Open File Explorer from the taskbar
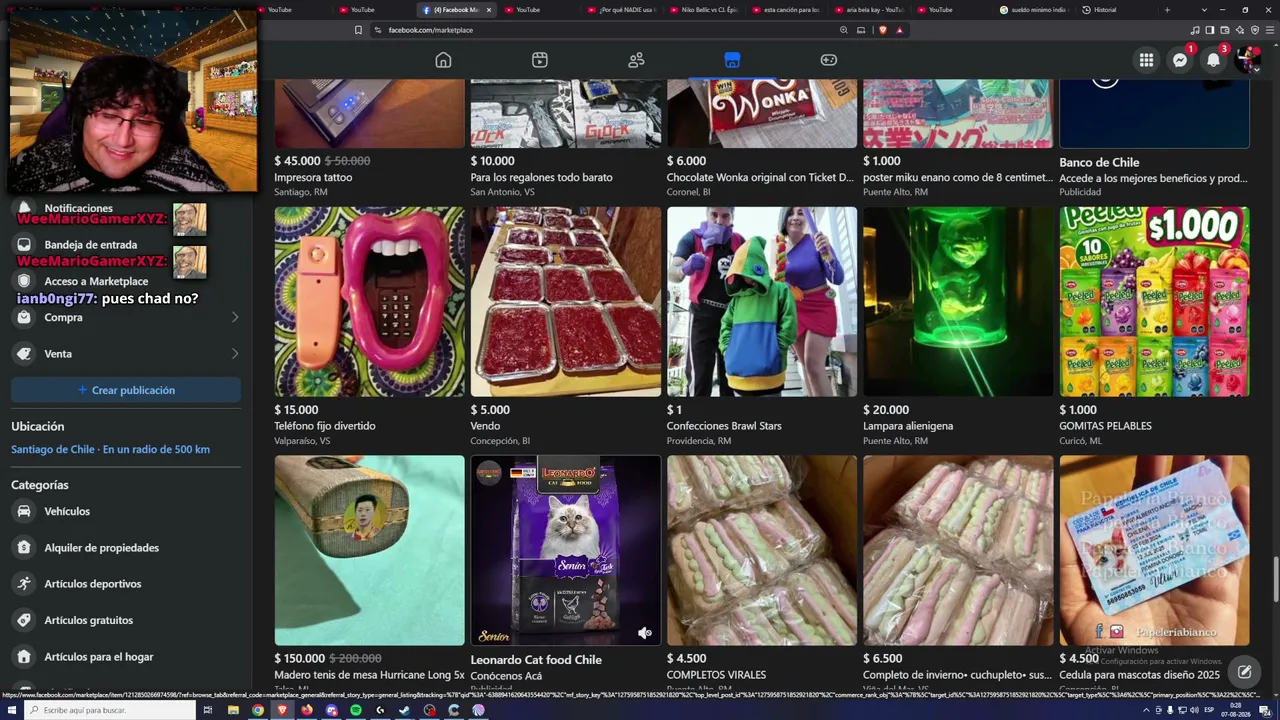1280x720 pixels. coord(233,710)
